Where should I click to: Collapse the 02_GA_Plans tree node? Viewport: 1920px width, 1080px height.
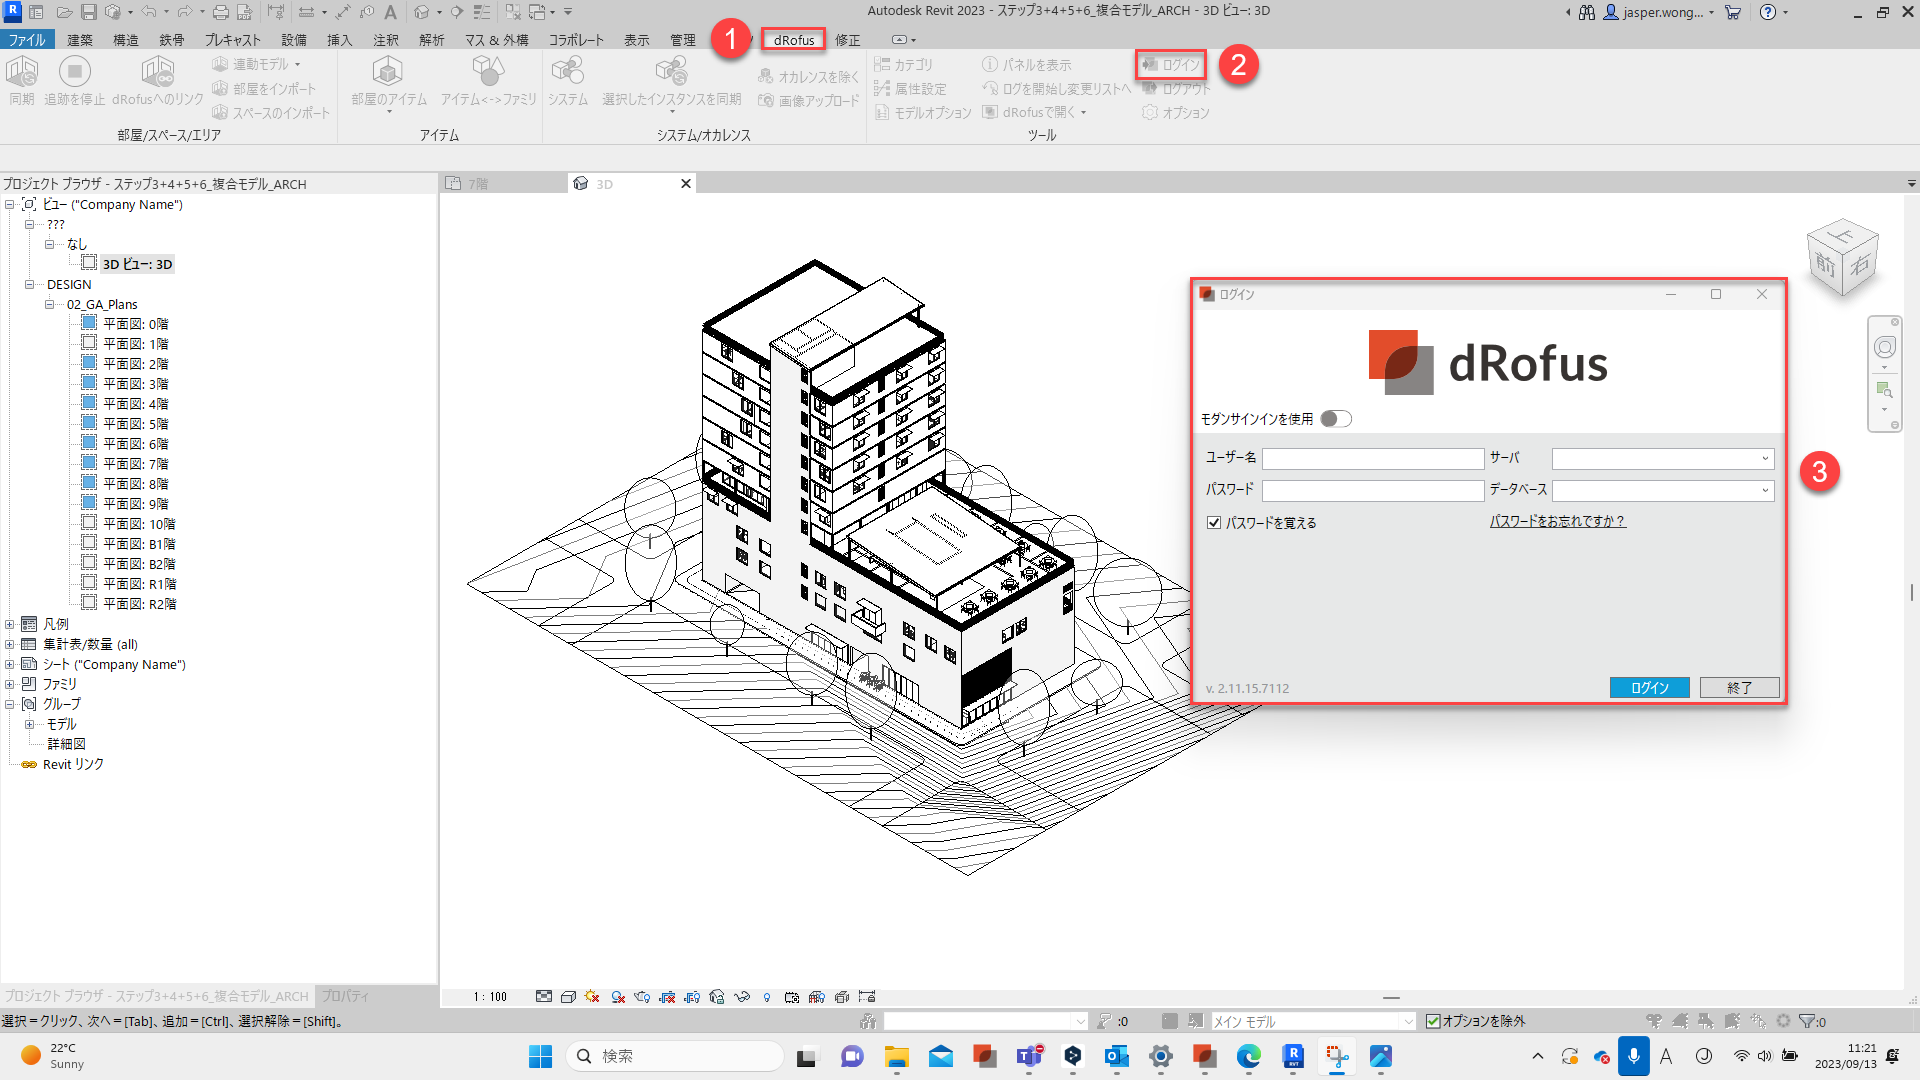tap(50, 304)
